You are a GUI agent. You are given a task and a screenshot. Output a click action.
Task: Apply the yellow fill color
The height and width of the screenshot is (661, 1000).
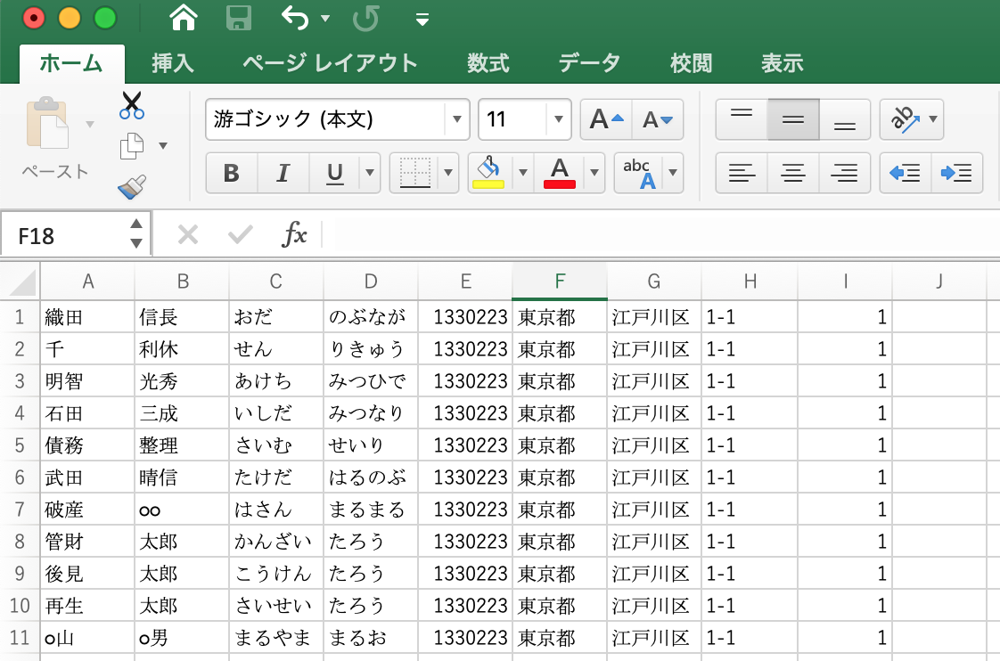[x=488, y=173]
